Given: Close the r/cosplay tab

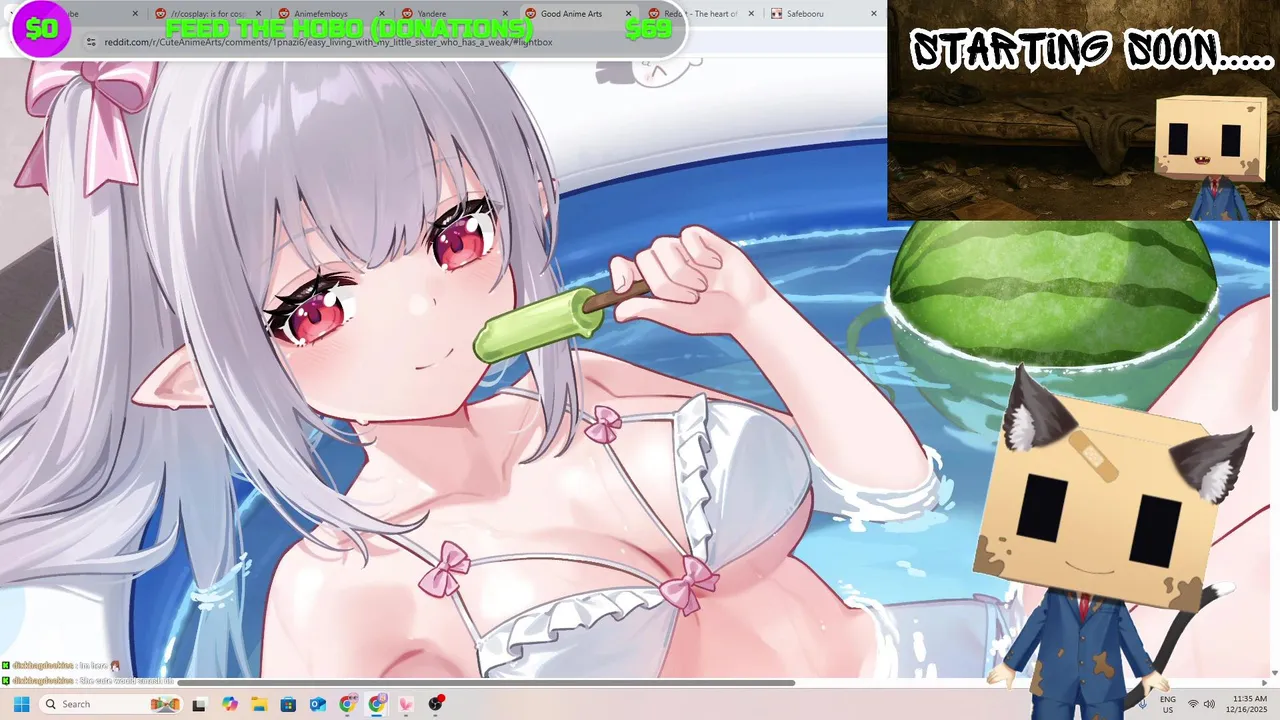Looking at the screenshot, I should (258, 14).
